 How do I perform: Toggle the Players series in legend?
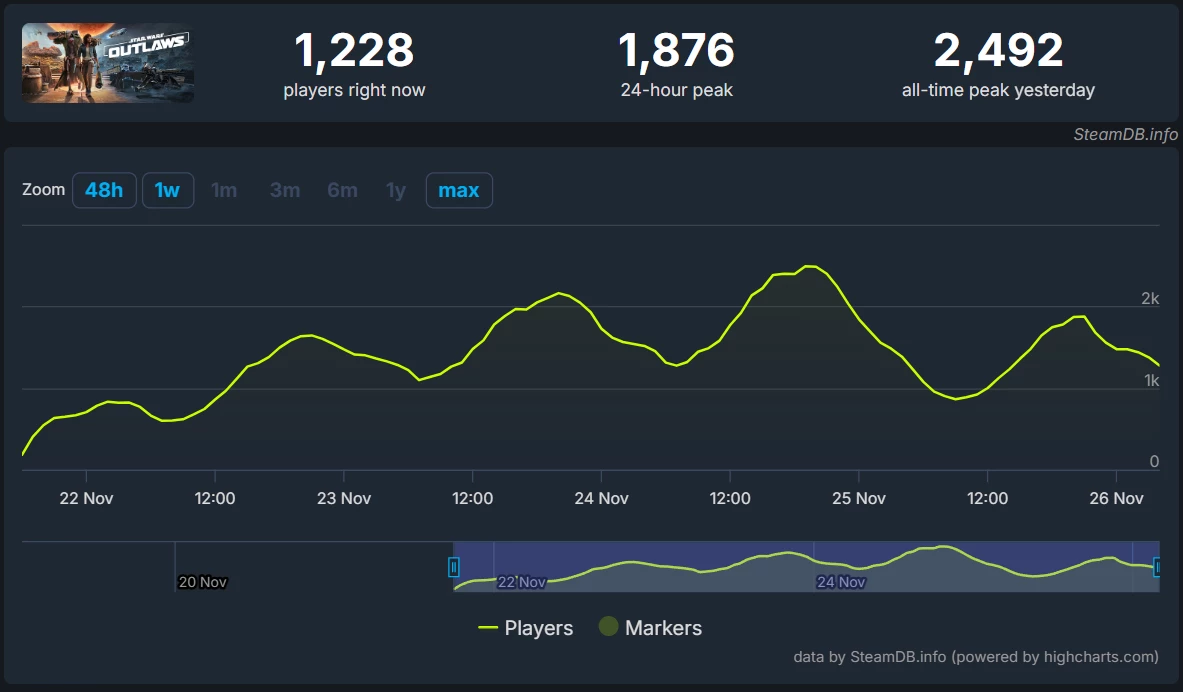point(526,628)
